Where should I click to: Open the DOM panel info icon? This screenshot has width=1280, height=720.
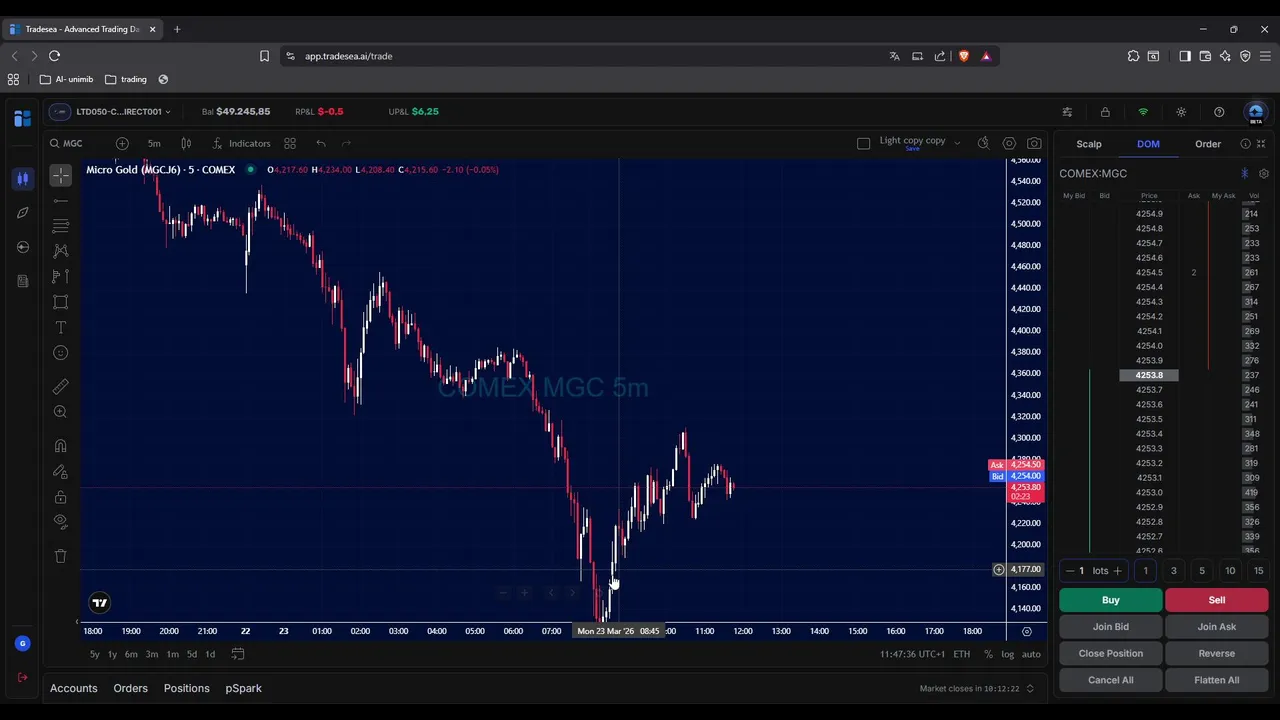(1245, 144)
